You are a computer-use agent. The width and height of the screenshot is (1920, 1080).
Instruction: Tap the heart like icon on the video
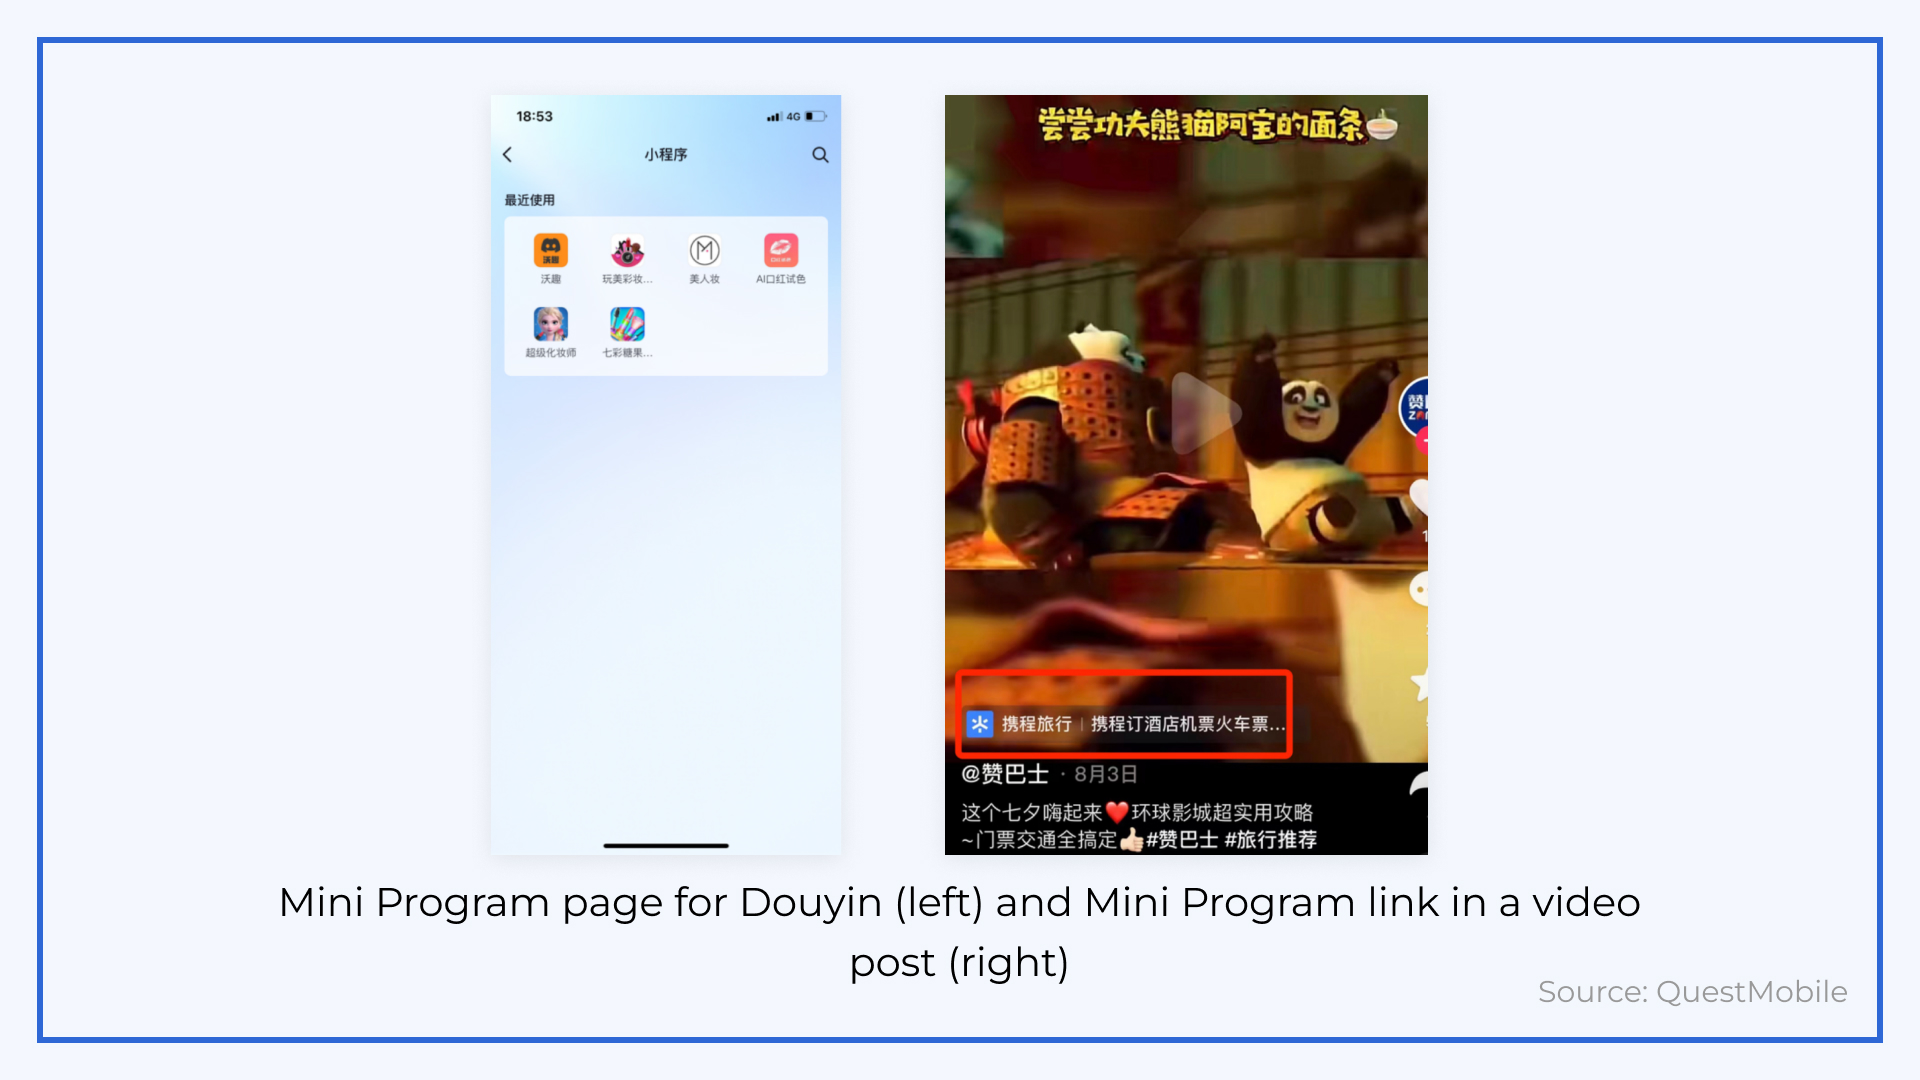pyautogui.click(x=1418, y=497)
